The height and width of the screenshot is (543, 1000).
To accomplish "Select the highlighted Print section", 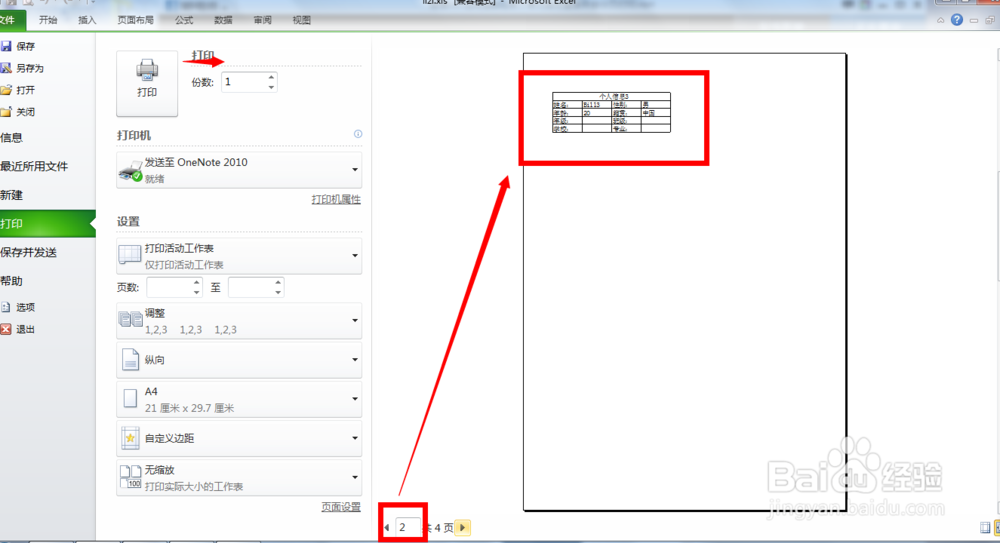I will 47,223.
